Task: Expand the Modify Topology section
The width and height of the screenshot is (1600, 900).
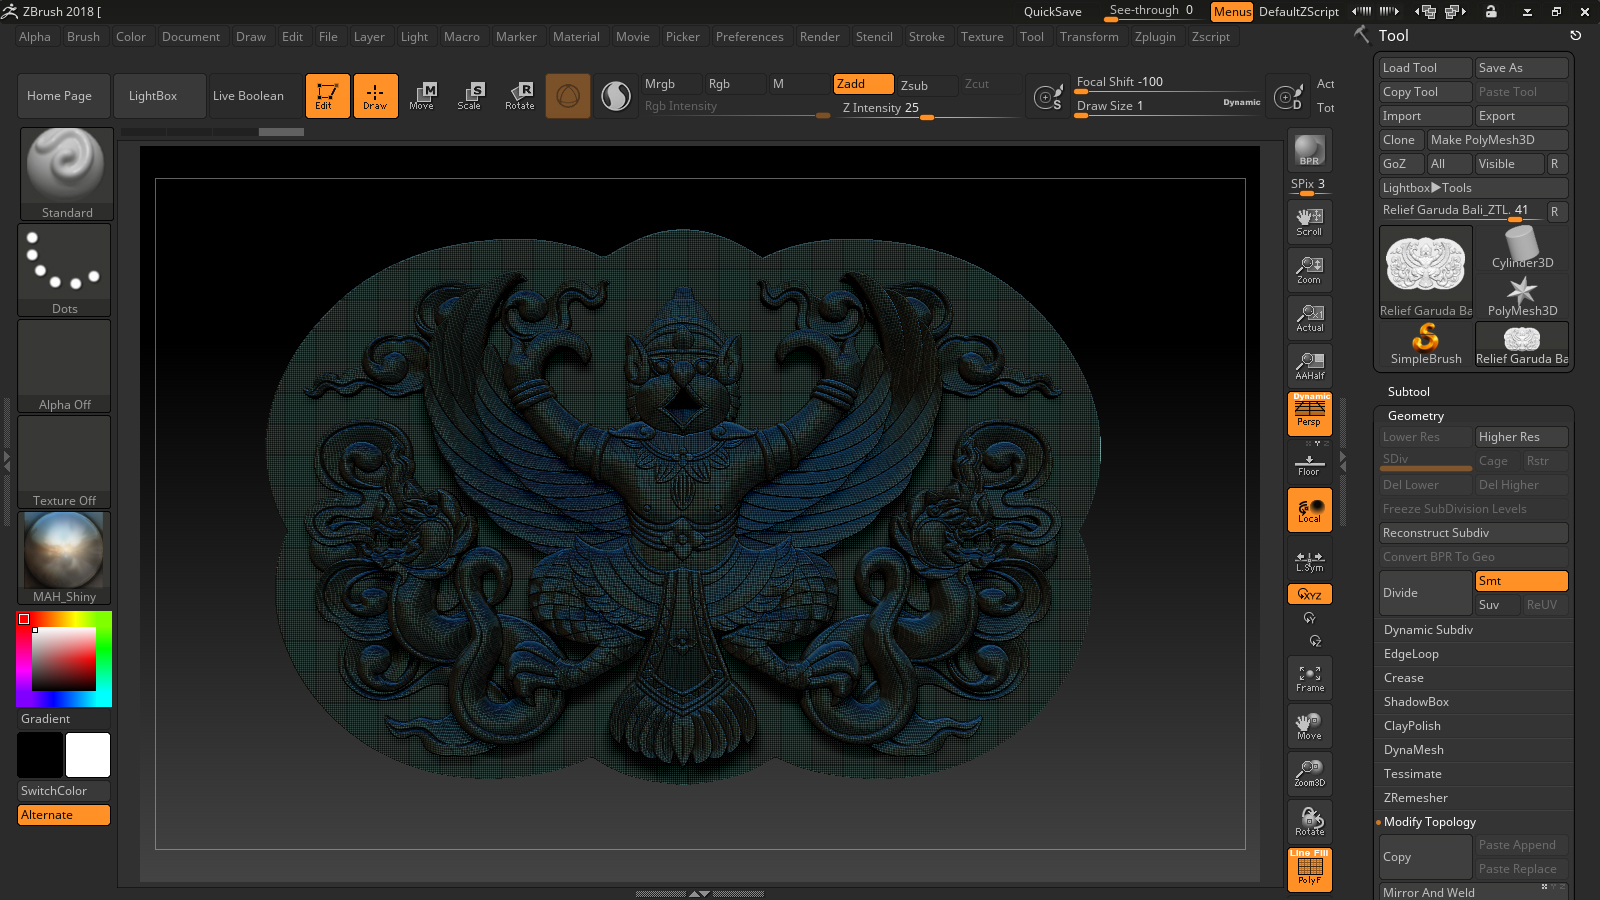Action: [1429, 822]
